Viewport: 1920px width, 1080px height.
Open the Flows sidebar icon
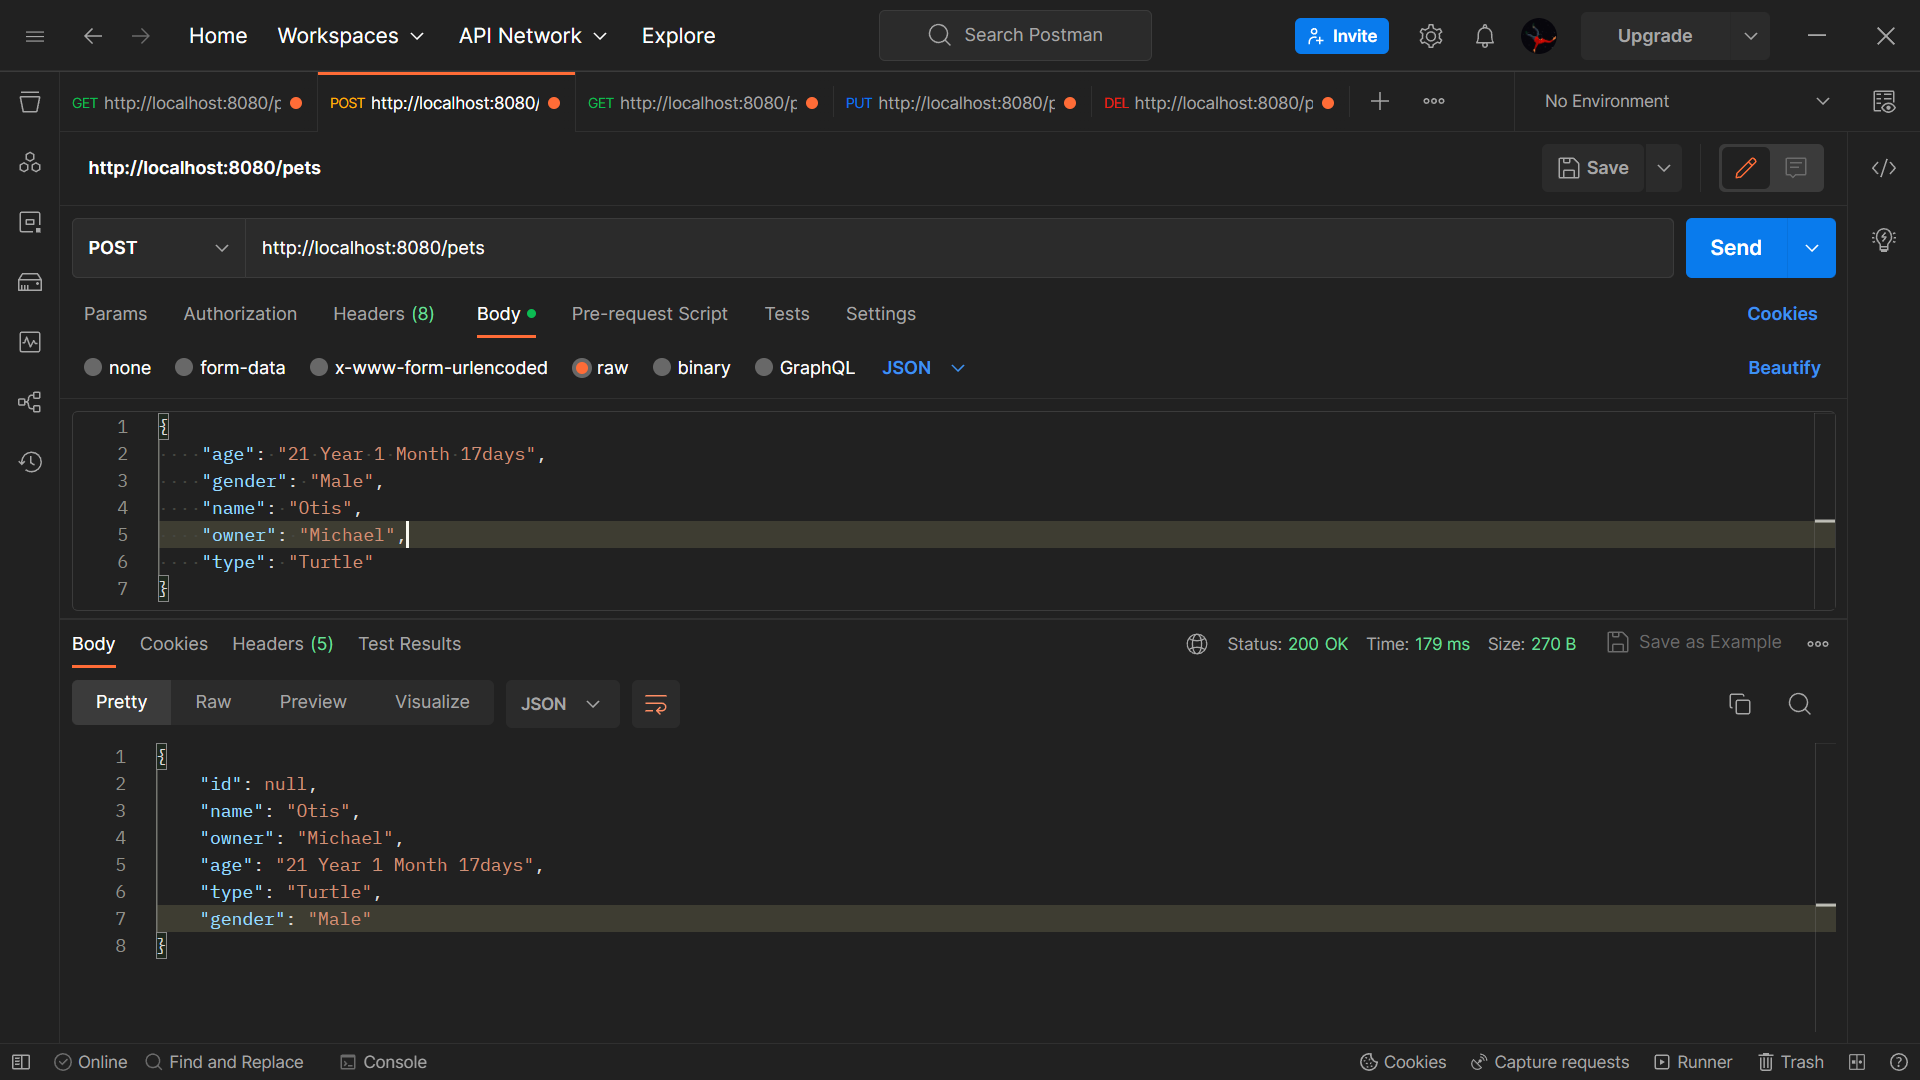(x=30, y=402)
